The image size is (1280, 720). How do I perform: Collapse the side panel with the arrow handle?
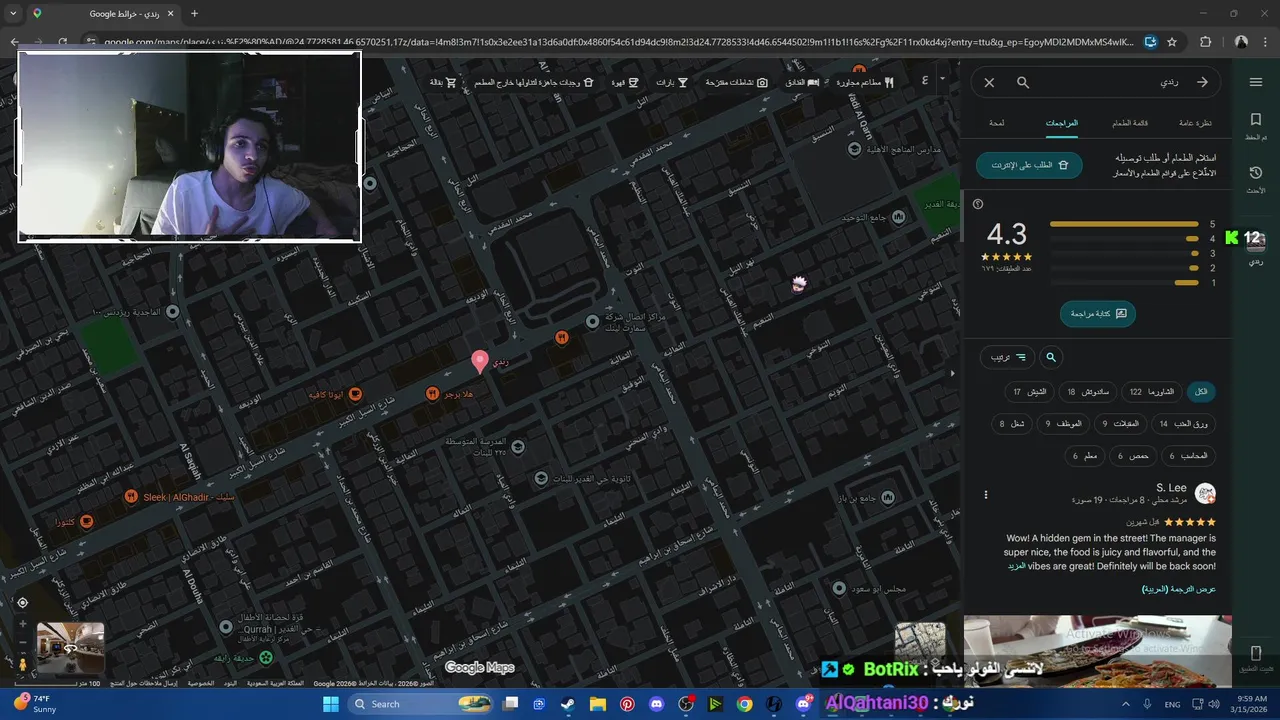coord(952,373)
